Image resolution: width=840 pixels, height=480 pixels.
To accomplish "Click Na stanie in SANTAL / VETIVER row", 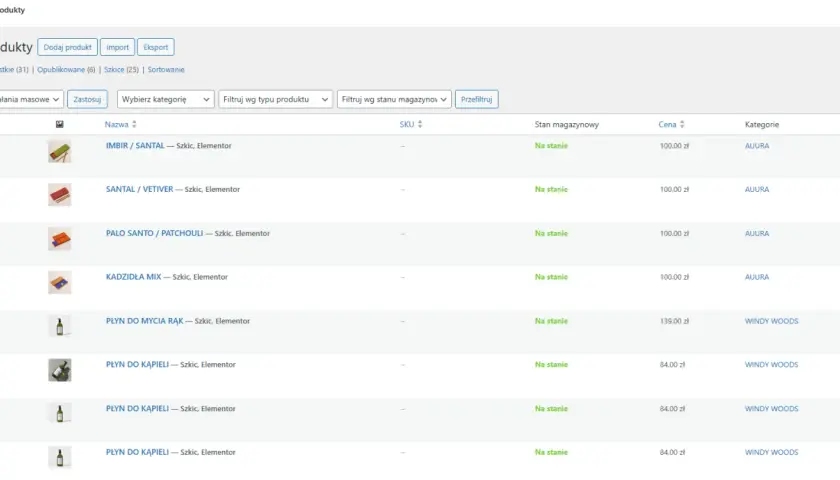I will click(551, 189).
